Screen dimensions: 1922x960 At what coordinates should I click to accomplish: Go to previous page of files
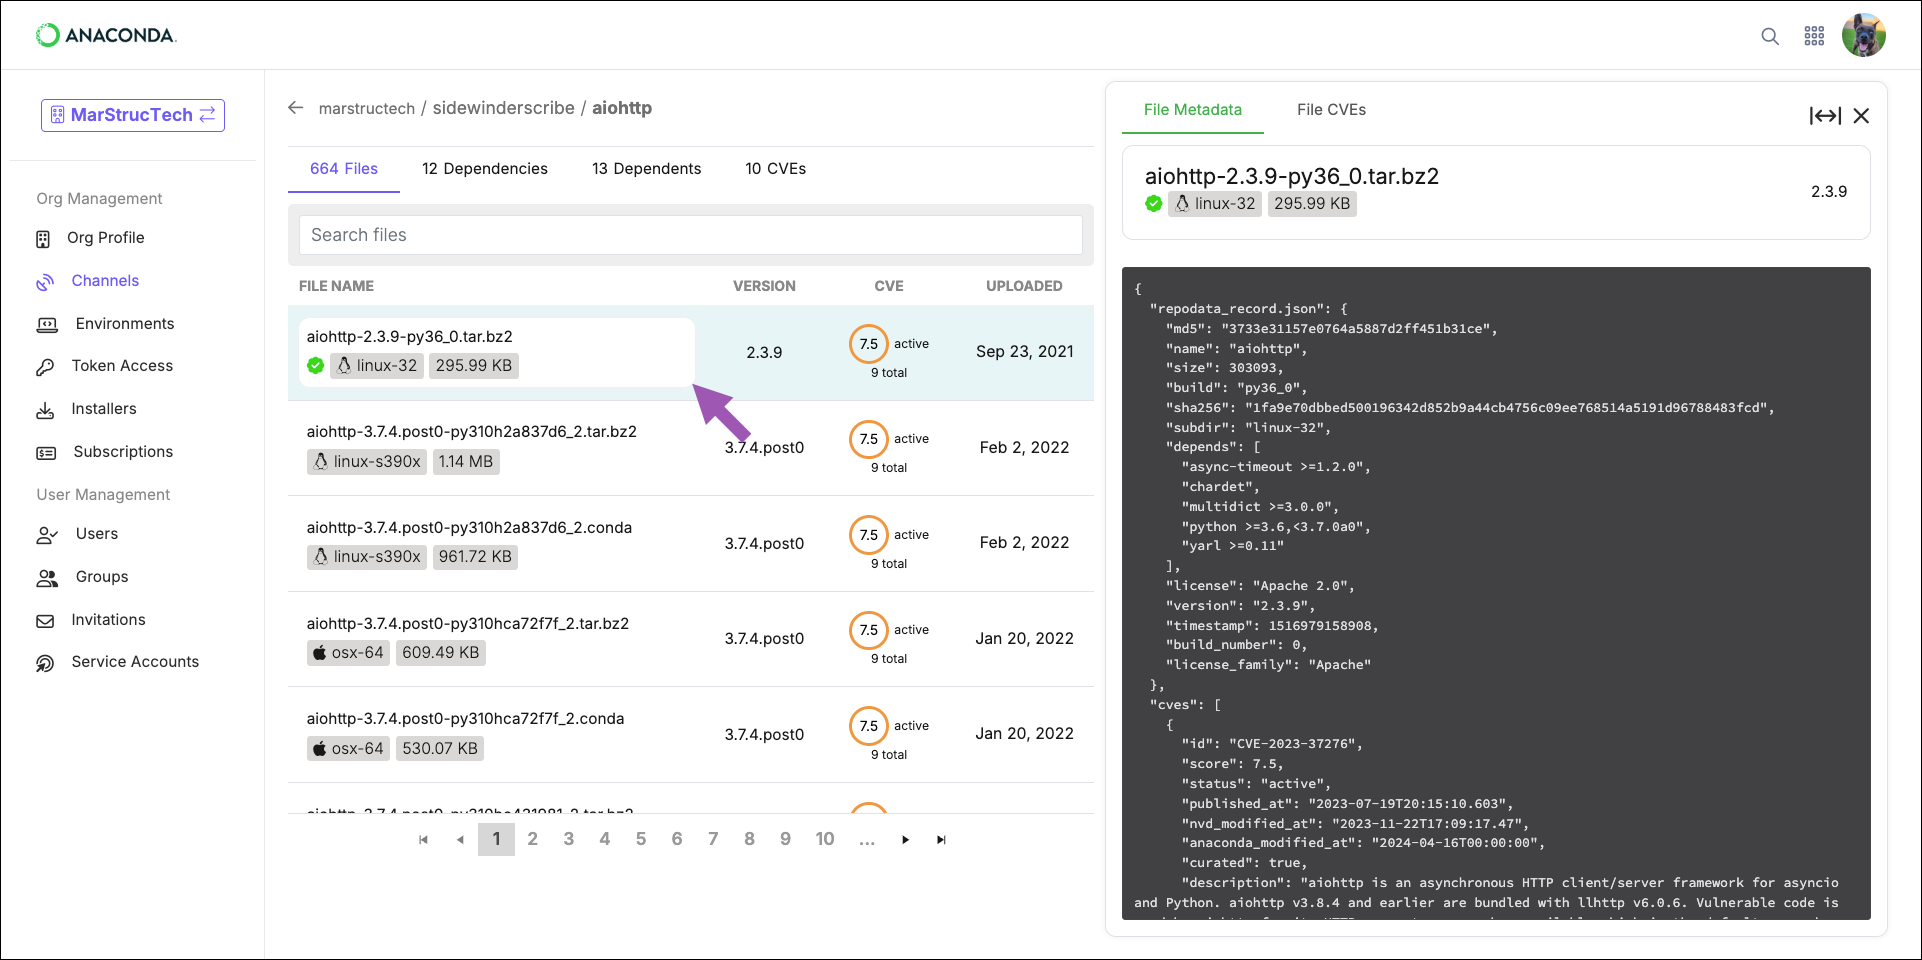(x=460, y=840)
